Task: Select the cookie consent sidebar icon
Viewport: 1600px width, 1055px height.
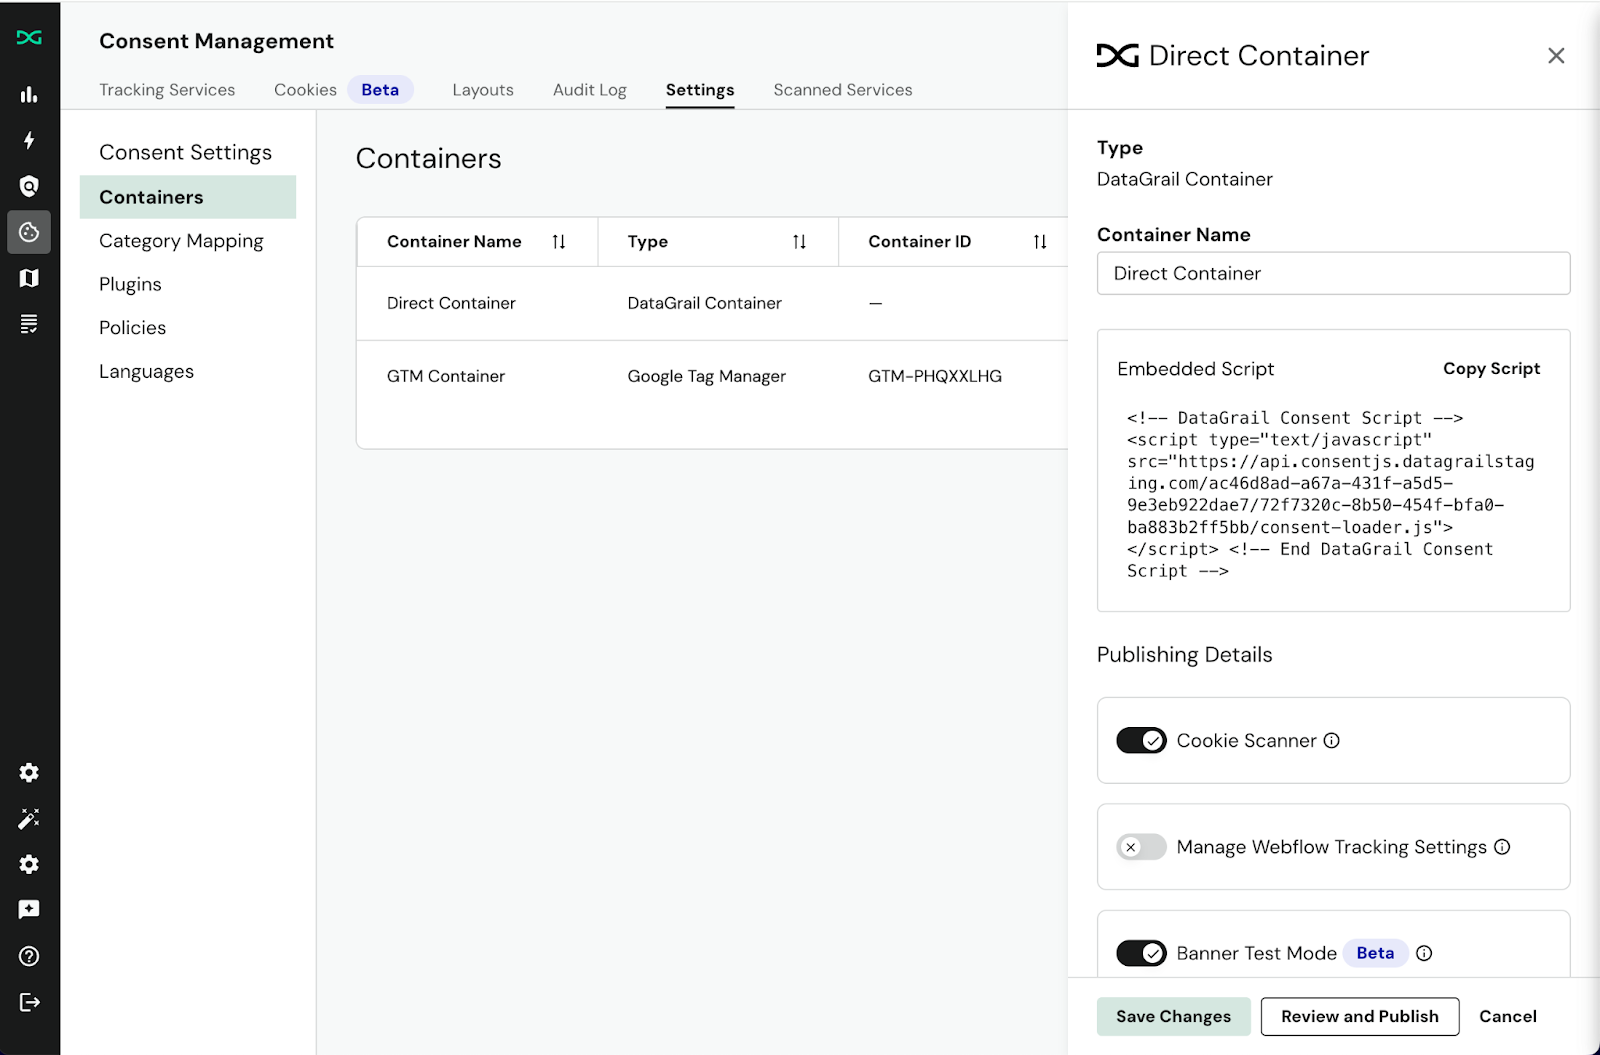Action: [x=29, y=232]
